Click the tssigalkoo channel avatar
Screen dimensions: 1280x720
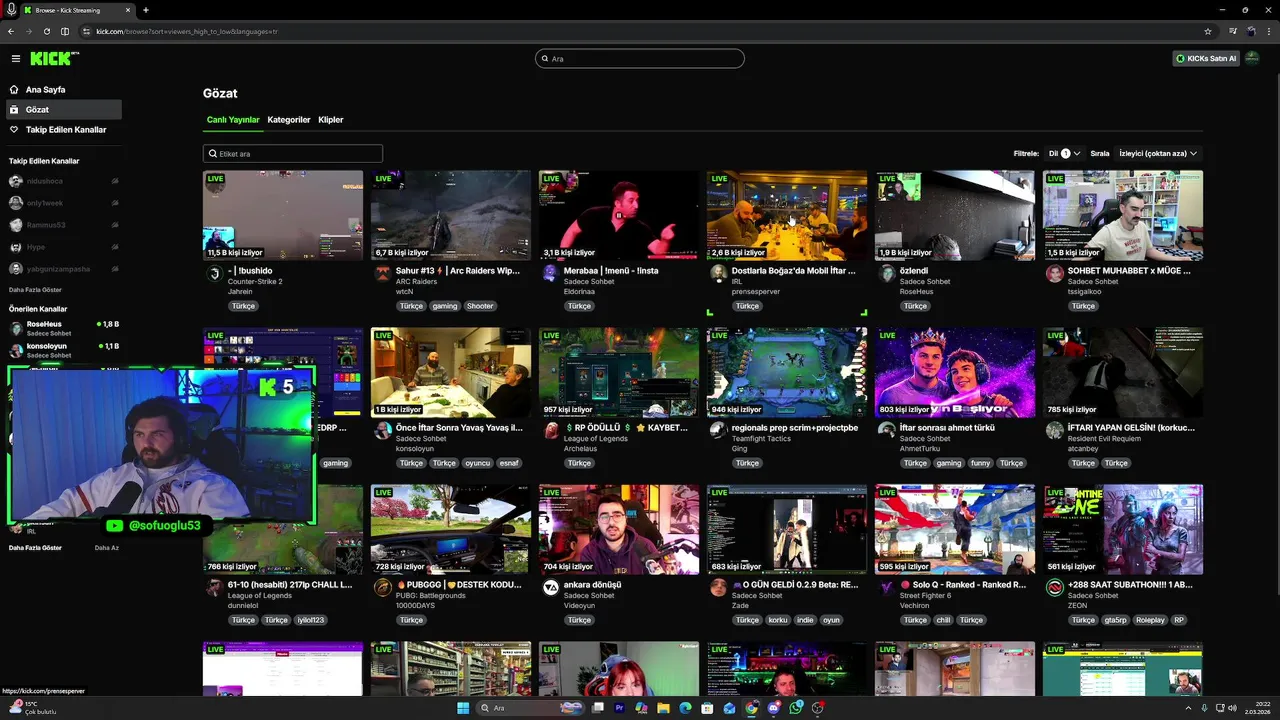(x=1054, y=274)
